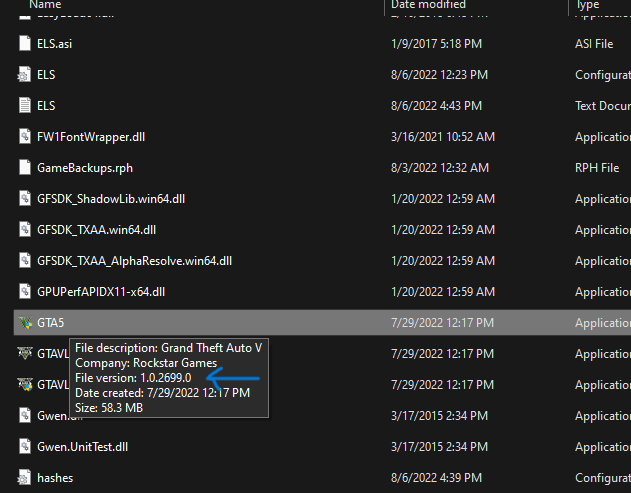
Task: Click the date 3/16/2021 10:52 AM
Action: [443, 137]
